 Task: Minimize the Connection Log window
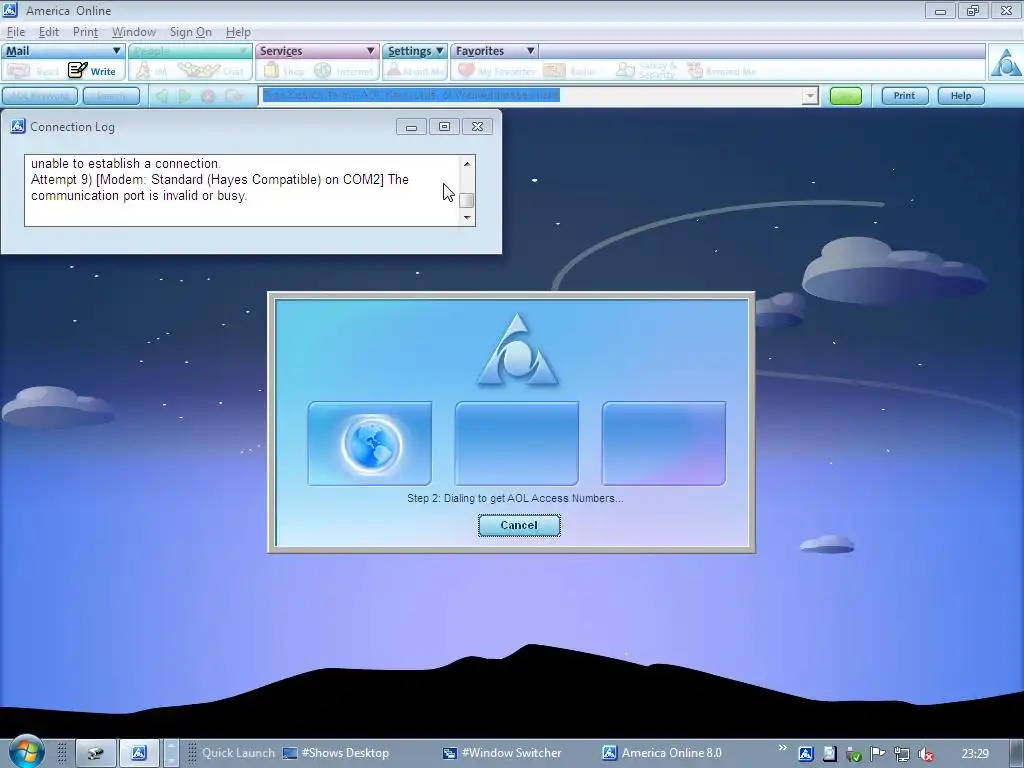(411, 127)
